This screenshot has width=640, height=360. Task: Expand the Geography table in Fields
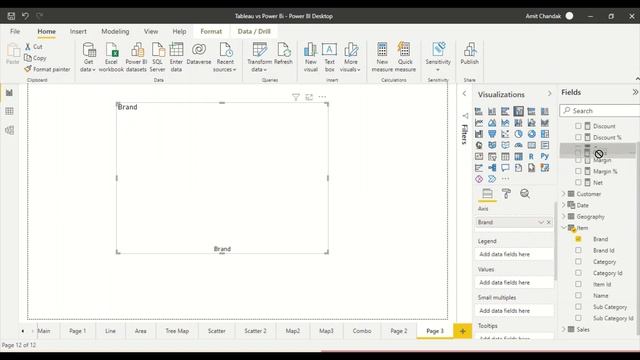coord(564,216)
